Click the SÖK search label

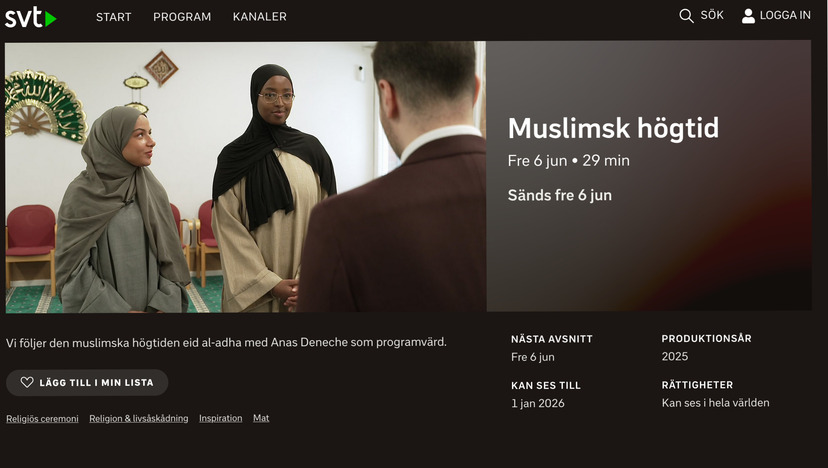[x=712, y=15]
